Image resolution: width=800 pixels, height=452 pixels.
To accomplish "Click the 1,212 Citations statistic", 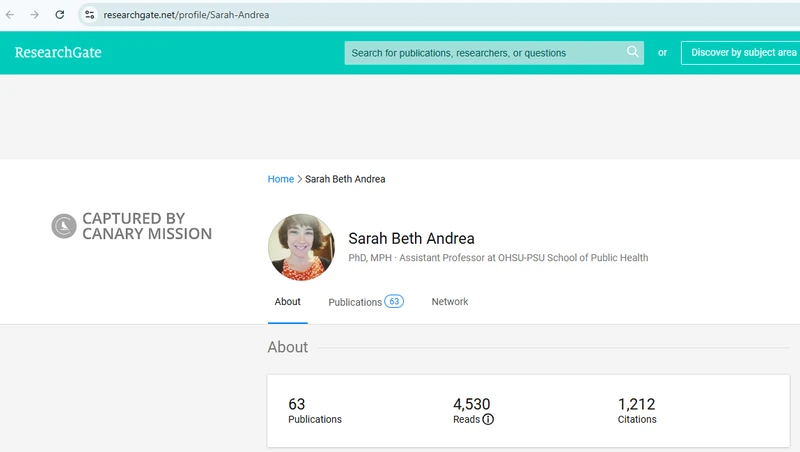I will (637, 411).
